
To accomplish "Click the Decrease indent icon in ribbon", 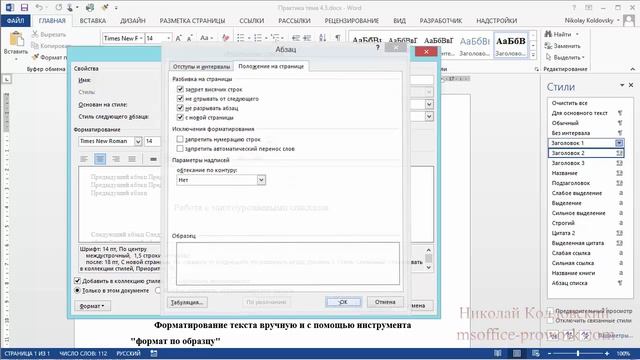I will pyautogui.click(x=296, y=38).
